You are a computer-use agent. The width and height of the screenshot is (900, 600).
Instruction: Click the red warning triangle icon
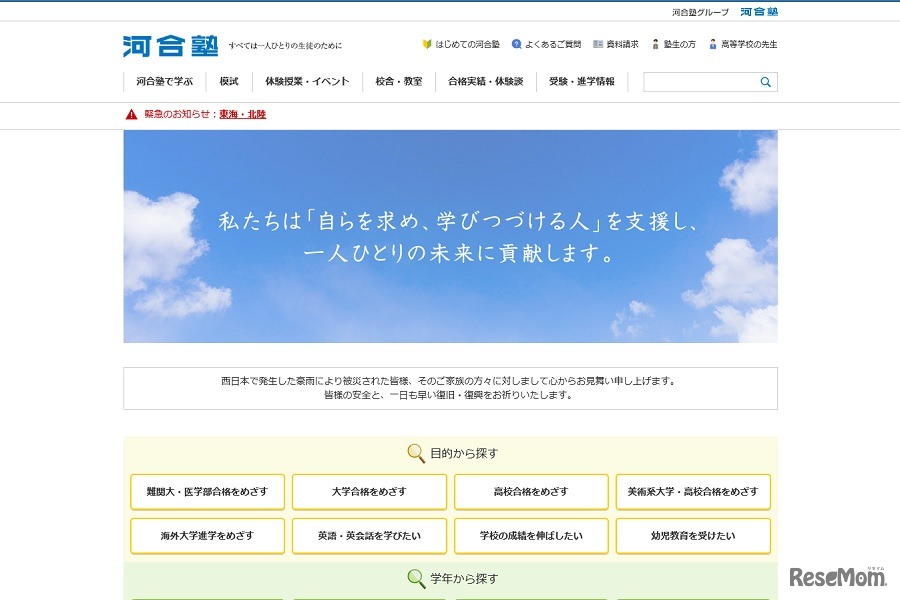131,114
